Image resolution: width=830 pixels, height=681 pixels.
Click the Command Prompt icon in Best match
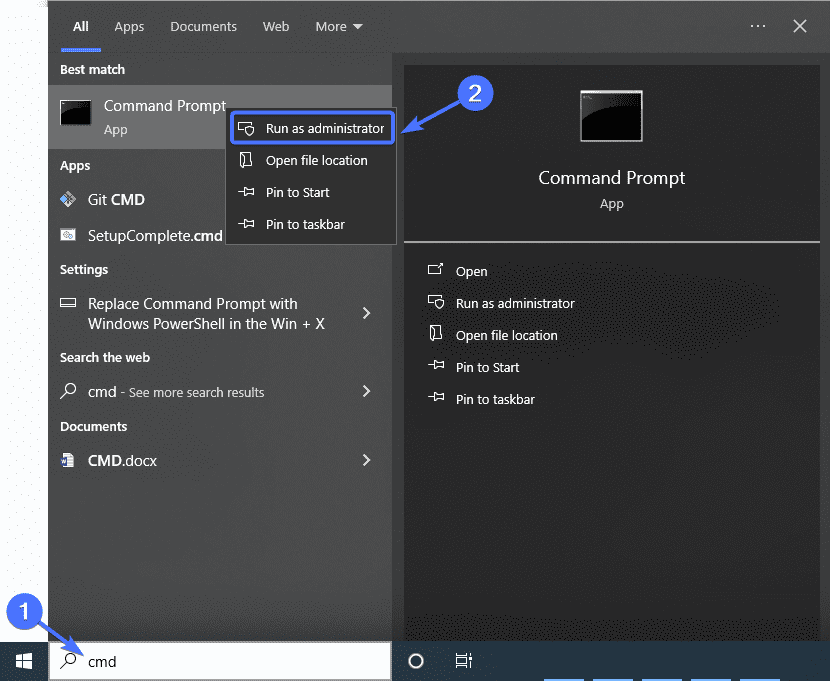tap(75, 113)
